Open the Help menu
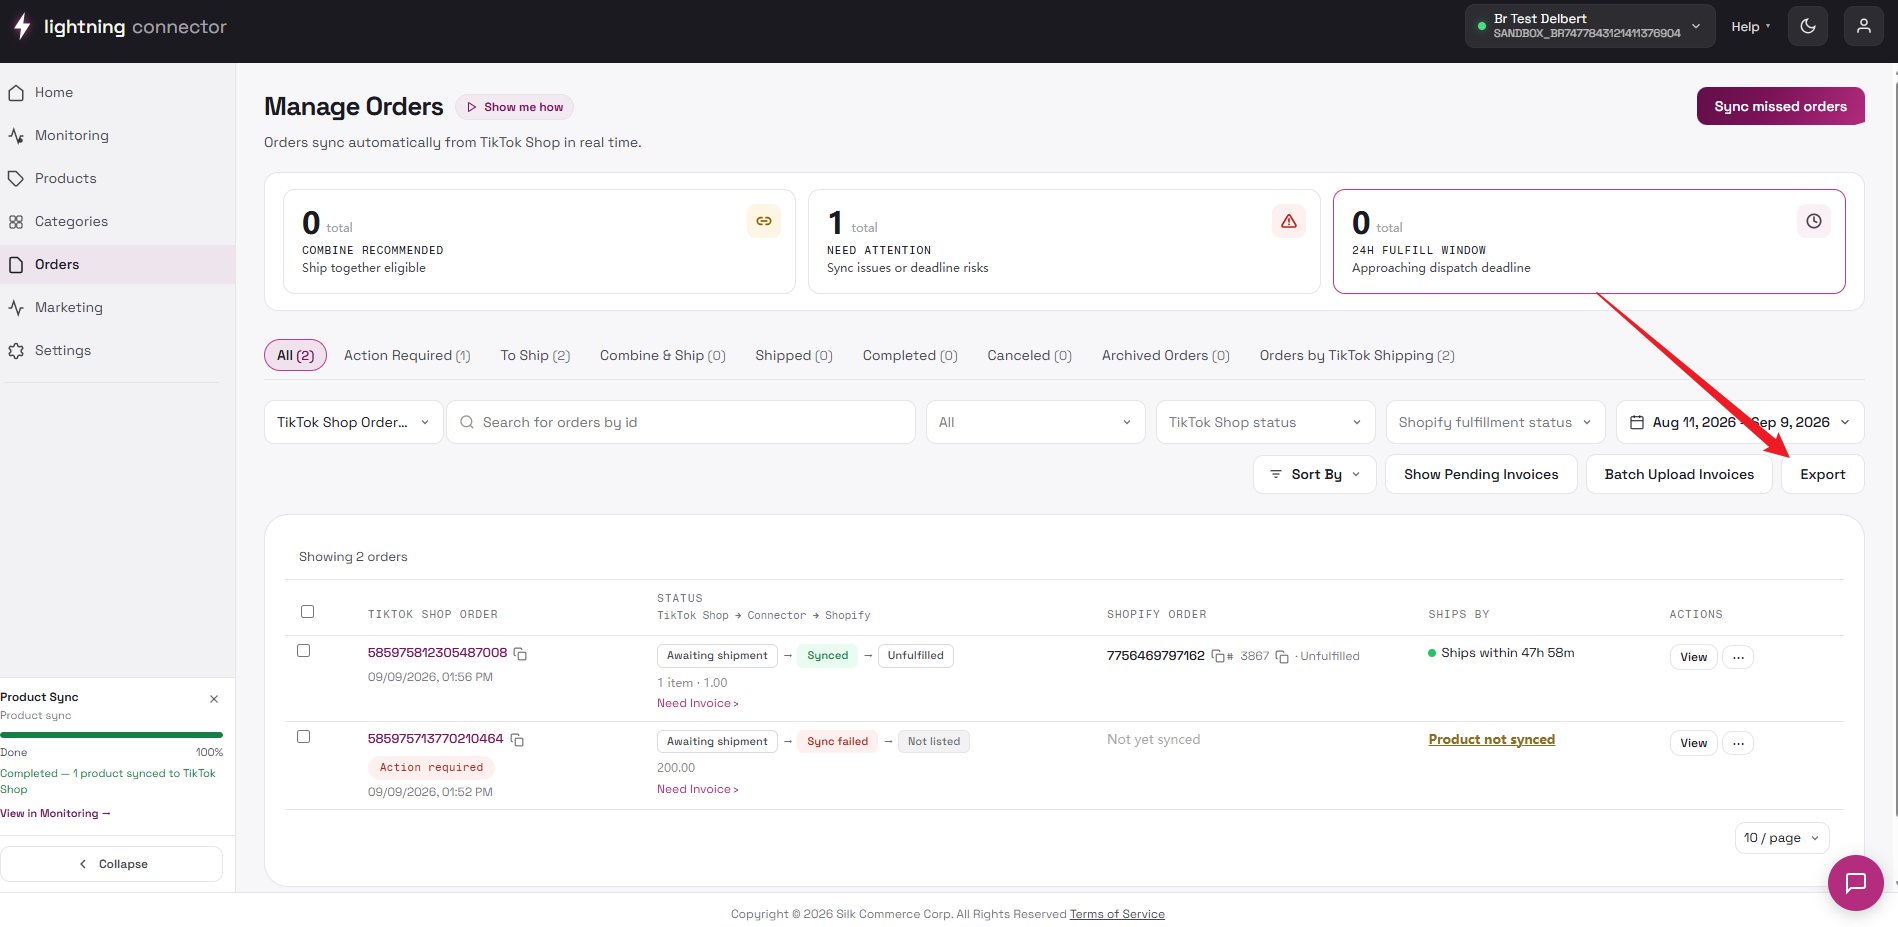 (1750, 27)
